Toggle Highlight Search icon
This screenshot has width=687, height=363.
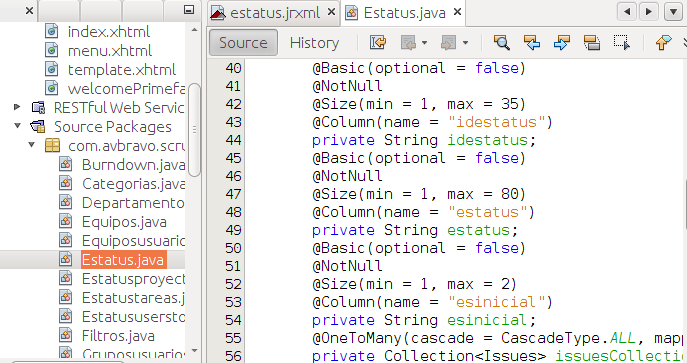[x=591, y=42]
